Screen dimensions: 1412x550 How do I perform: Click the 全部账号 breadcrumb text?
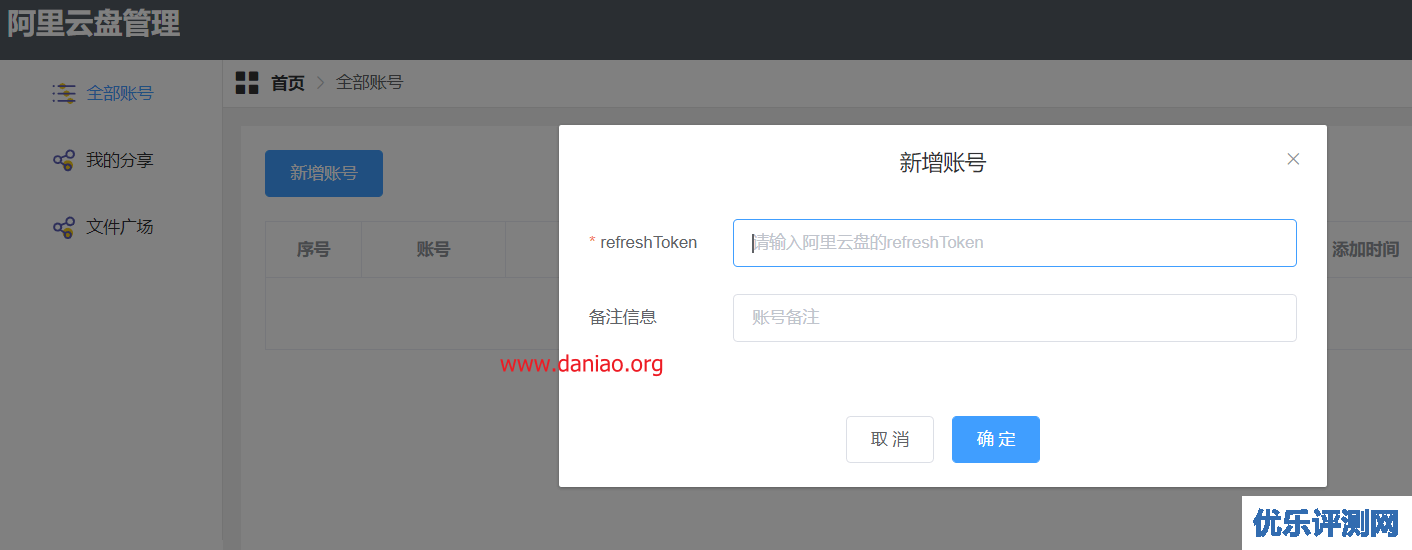click(369, 82)
